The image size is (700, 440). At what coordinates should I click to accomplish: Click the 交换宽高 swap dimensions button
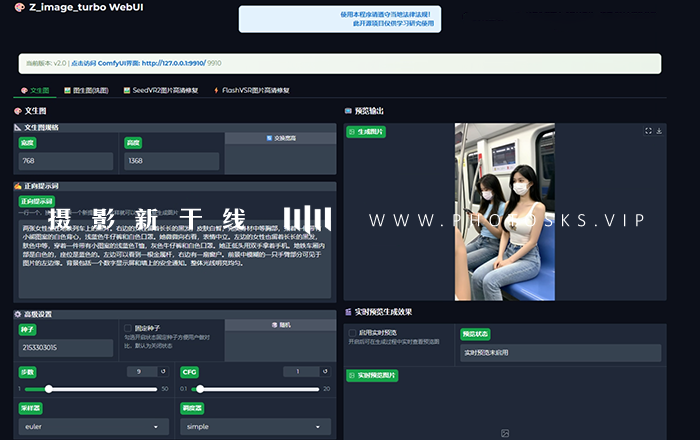[279, 138]
